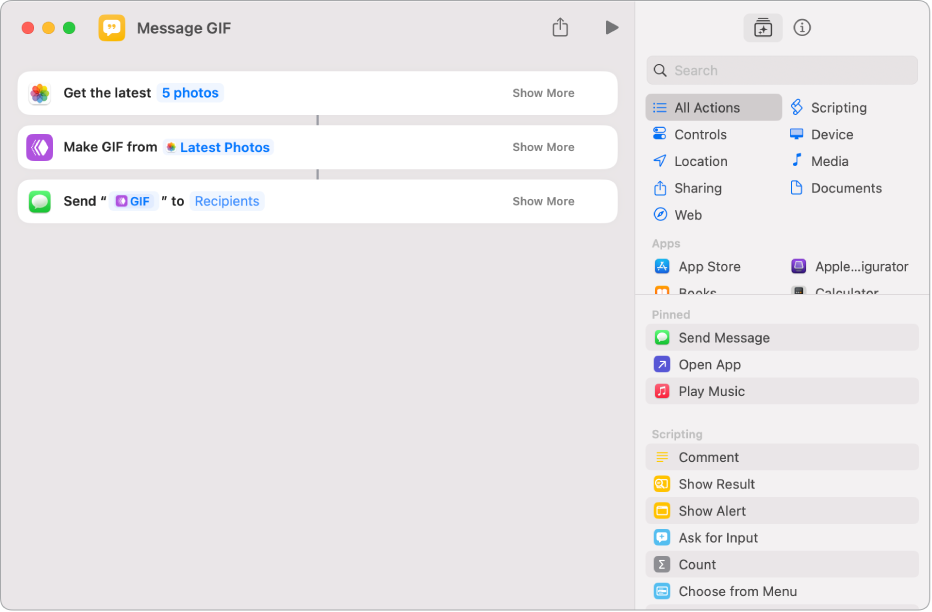Screen dimensions: 932x612
Task: Choose the Ask for Input action
Action: 782,537
